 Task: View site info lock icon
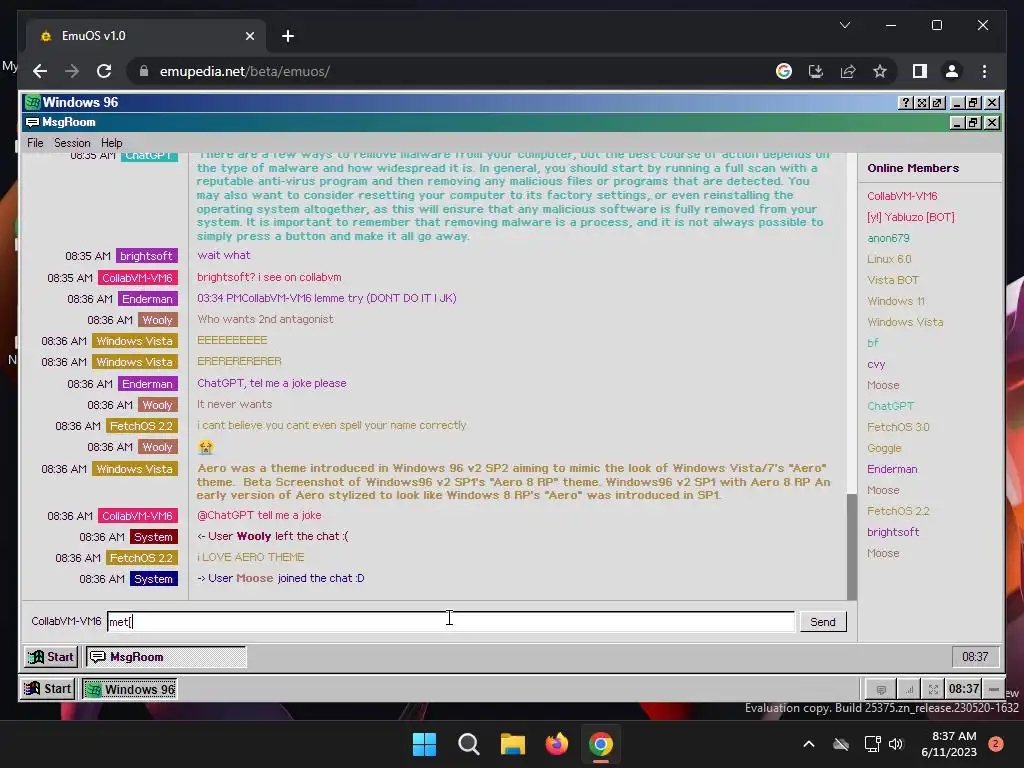pos(144,71)
